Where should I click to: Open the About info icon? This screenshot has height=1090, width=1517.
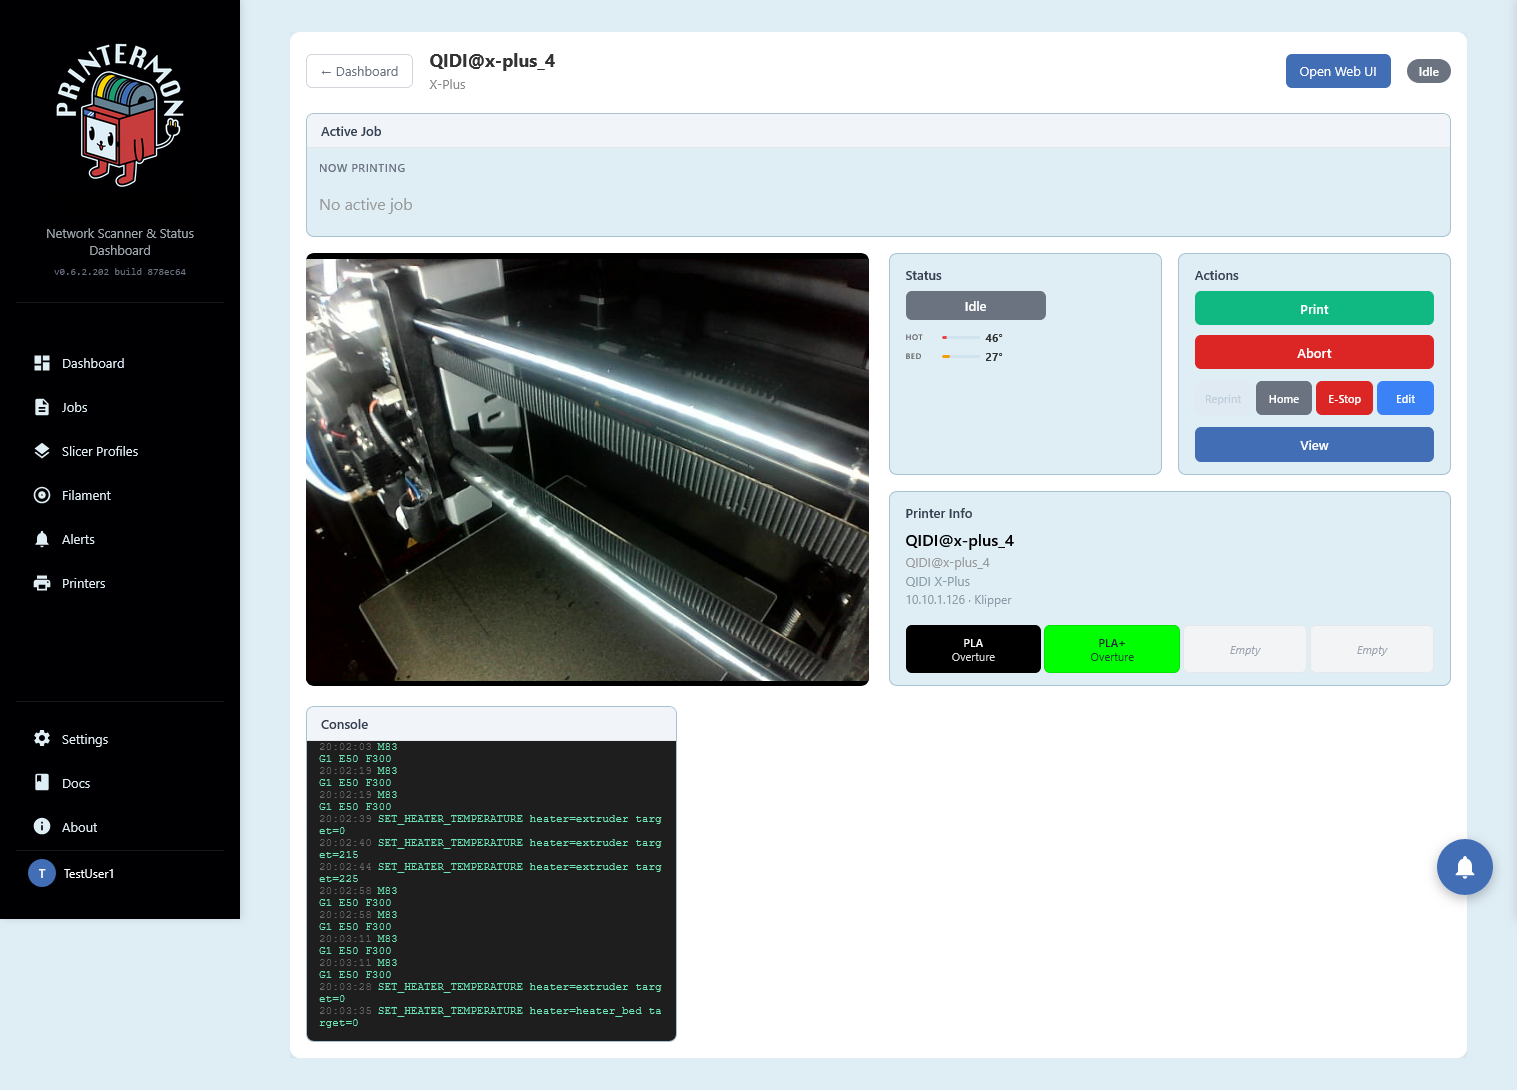pos(42,827)
